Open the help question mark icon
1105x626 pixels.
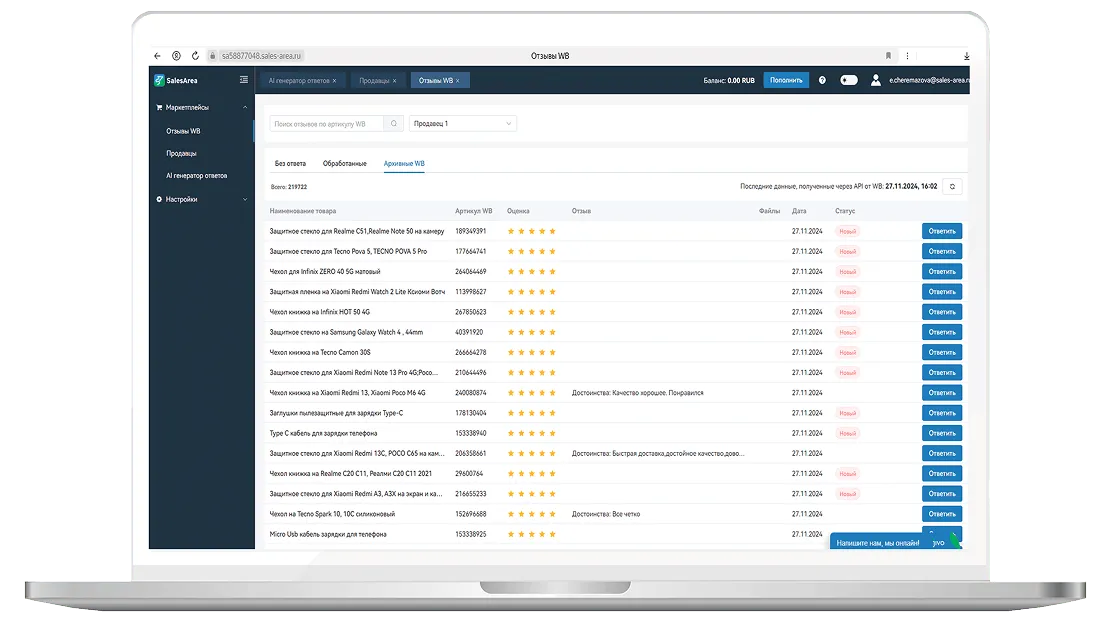click(x=822, y=80)
